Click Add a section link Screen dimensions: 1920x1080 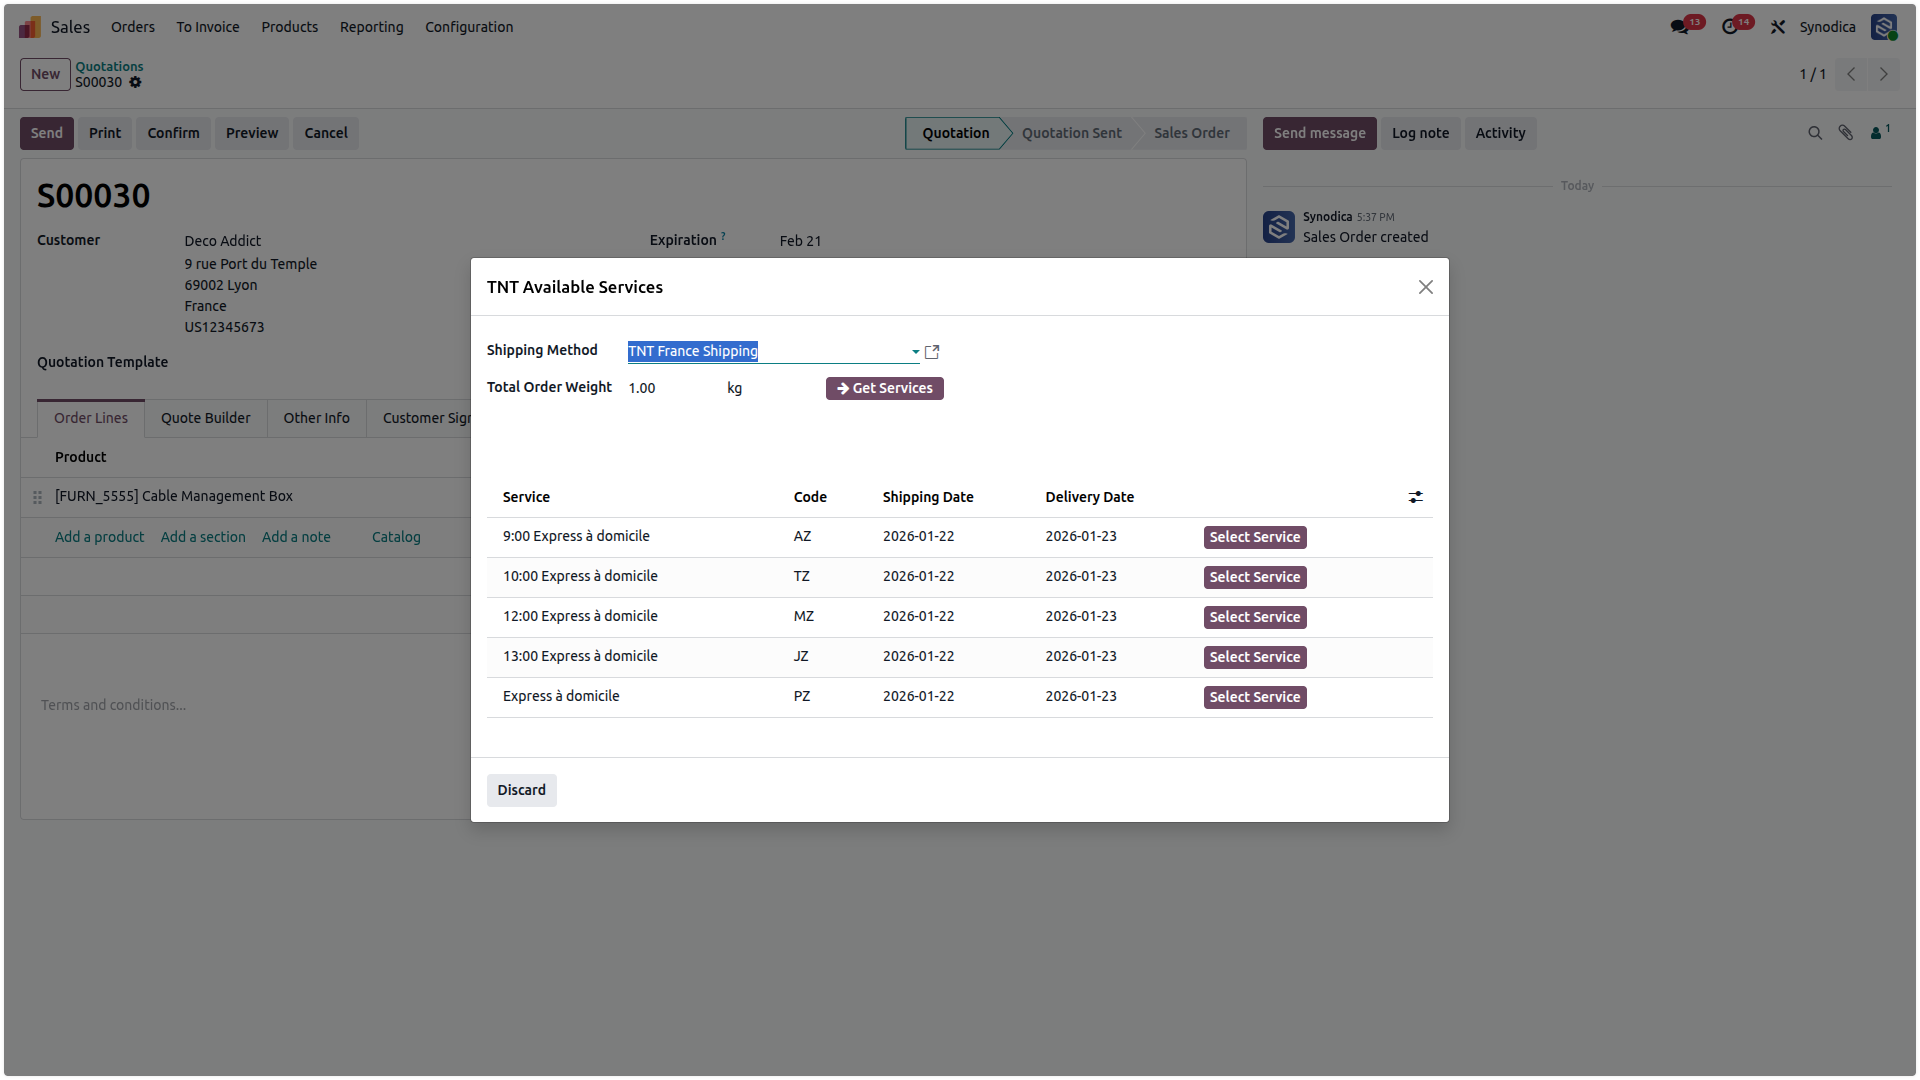(203, 537)
